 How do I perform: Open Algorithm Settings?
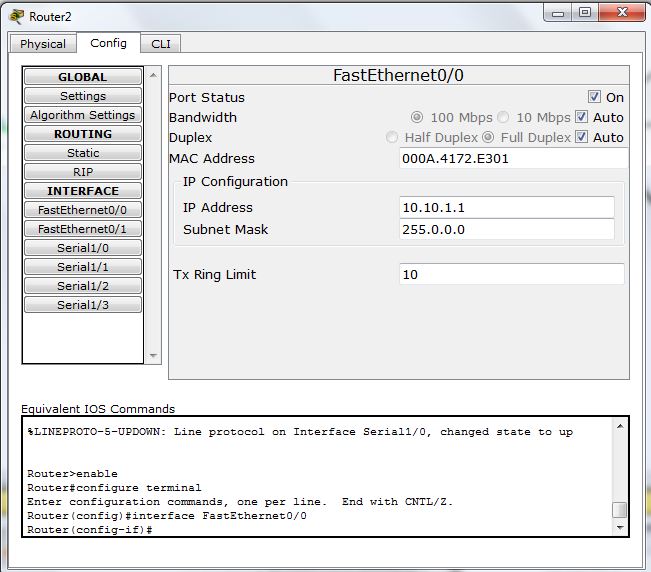pyautogui.click(x=83, y=115)
